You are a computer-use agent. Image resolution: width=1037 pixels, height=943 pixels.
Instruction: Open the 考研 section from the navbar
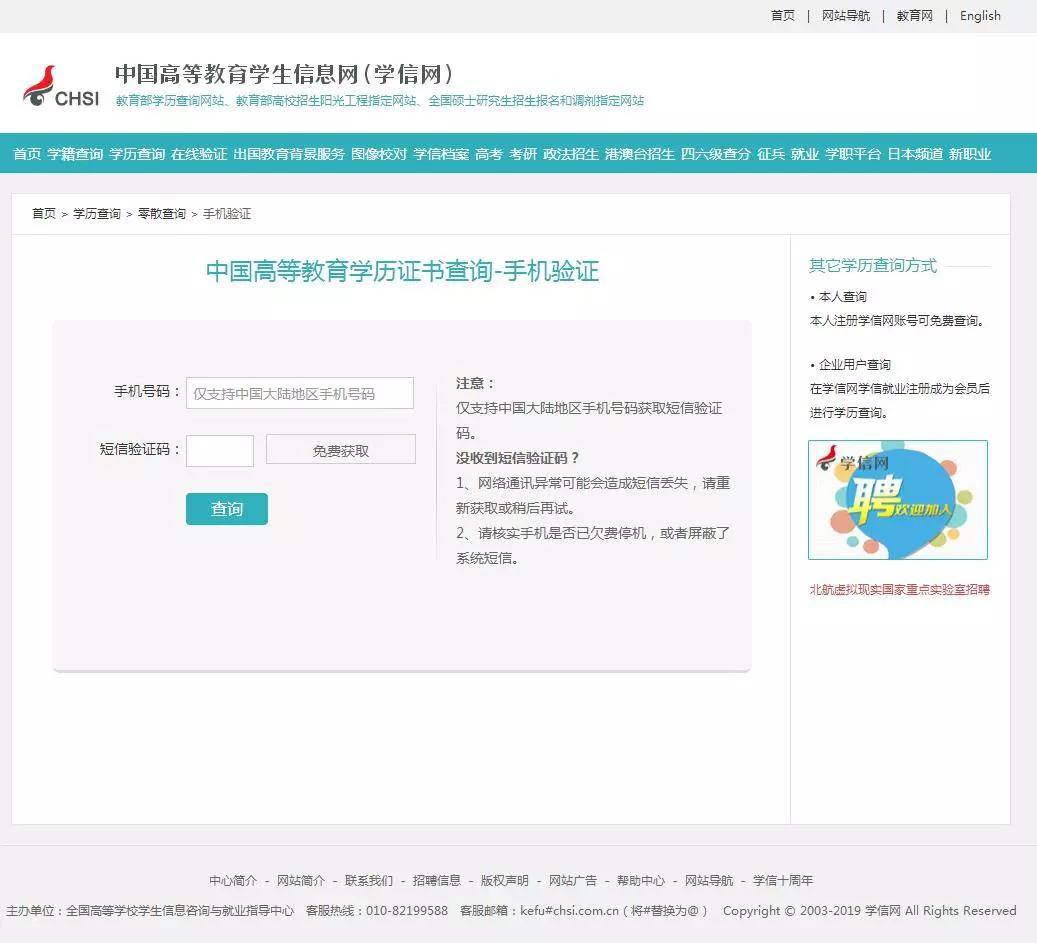522,155
